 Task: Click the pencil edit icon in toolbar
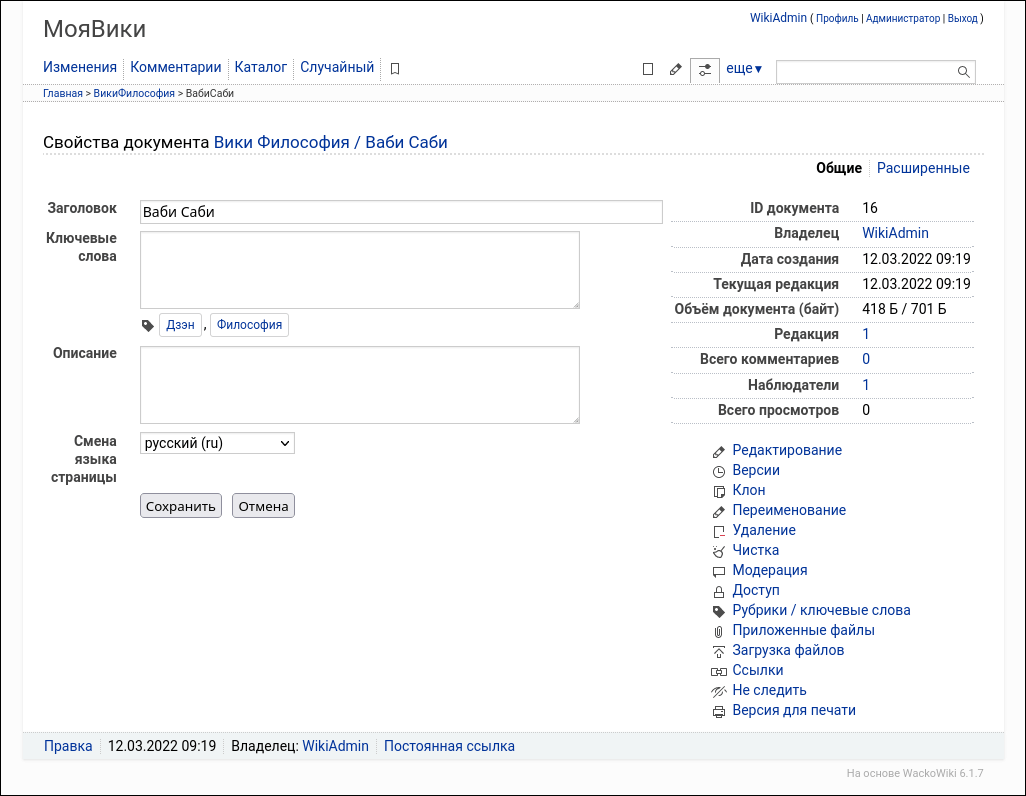pos(676,69)
